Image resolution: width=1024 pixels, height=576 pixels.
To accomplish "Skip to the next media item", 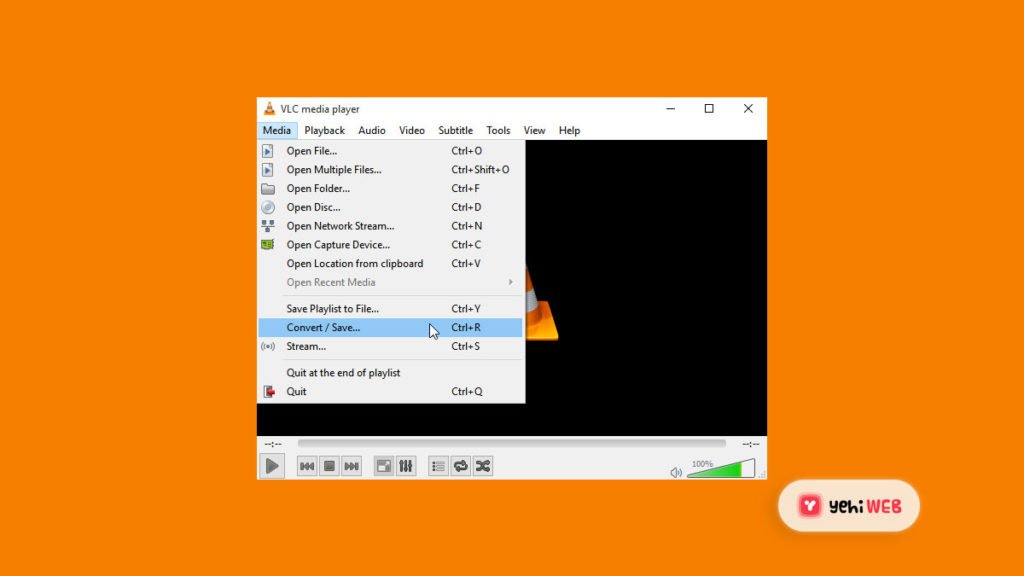I will (351, 466).
